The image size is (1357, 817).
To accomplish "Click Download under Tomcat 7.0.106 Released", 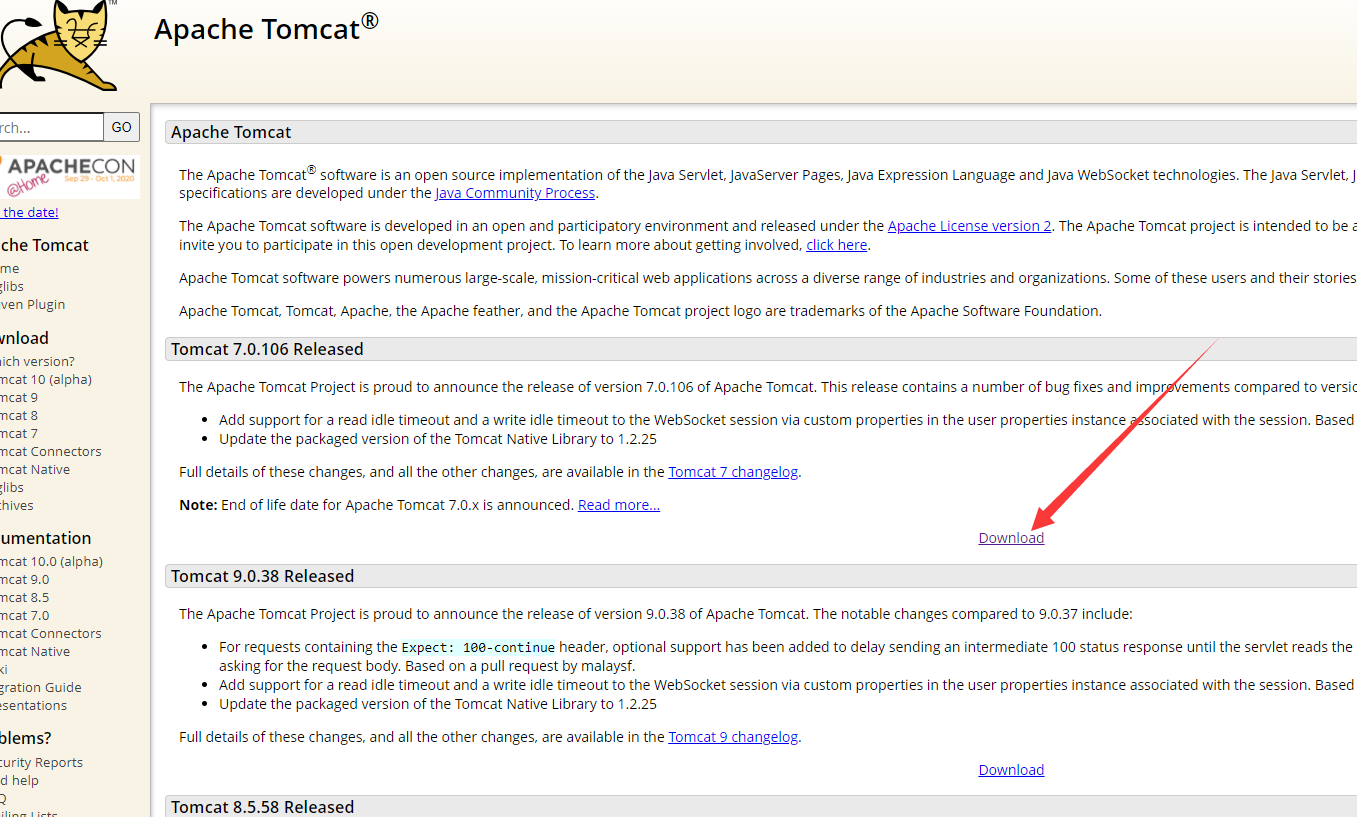I will pyautogui.click(x=1011, y=538).
